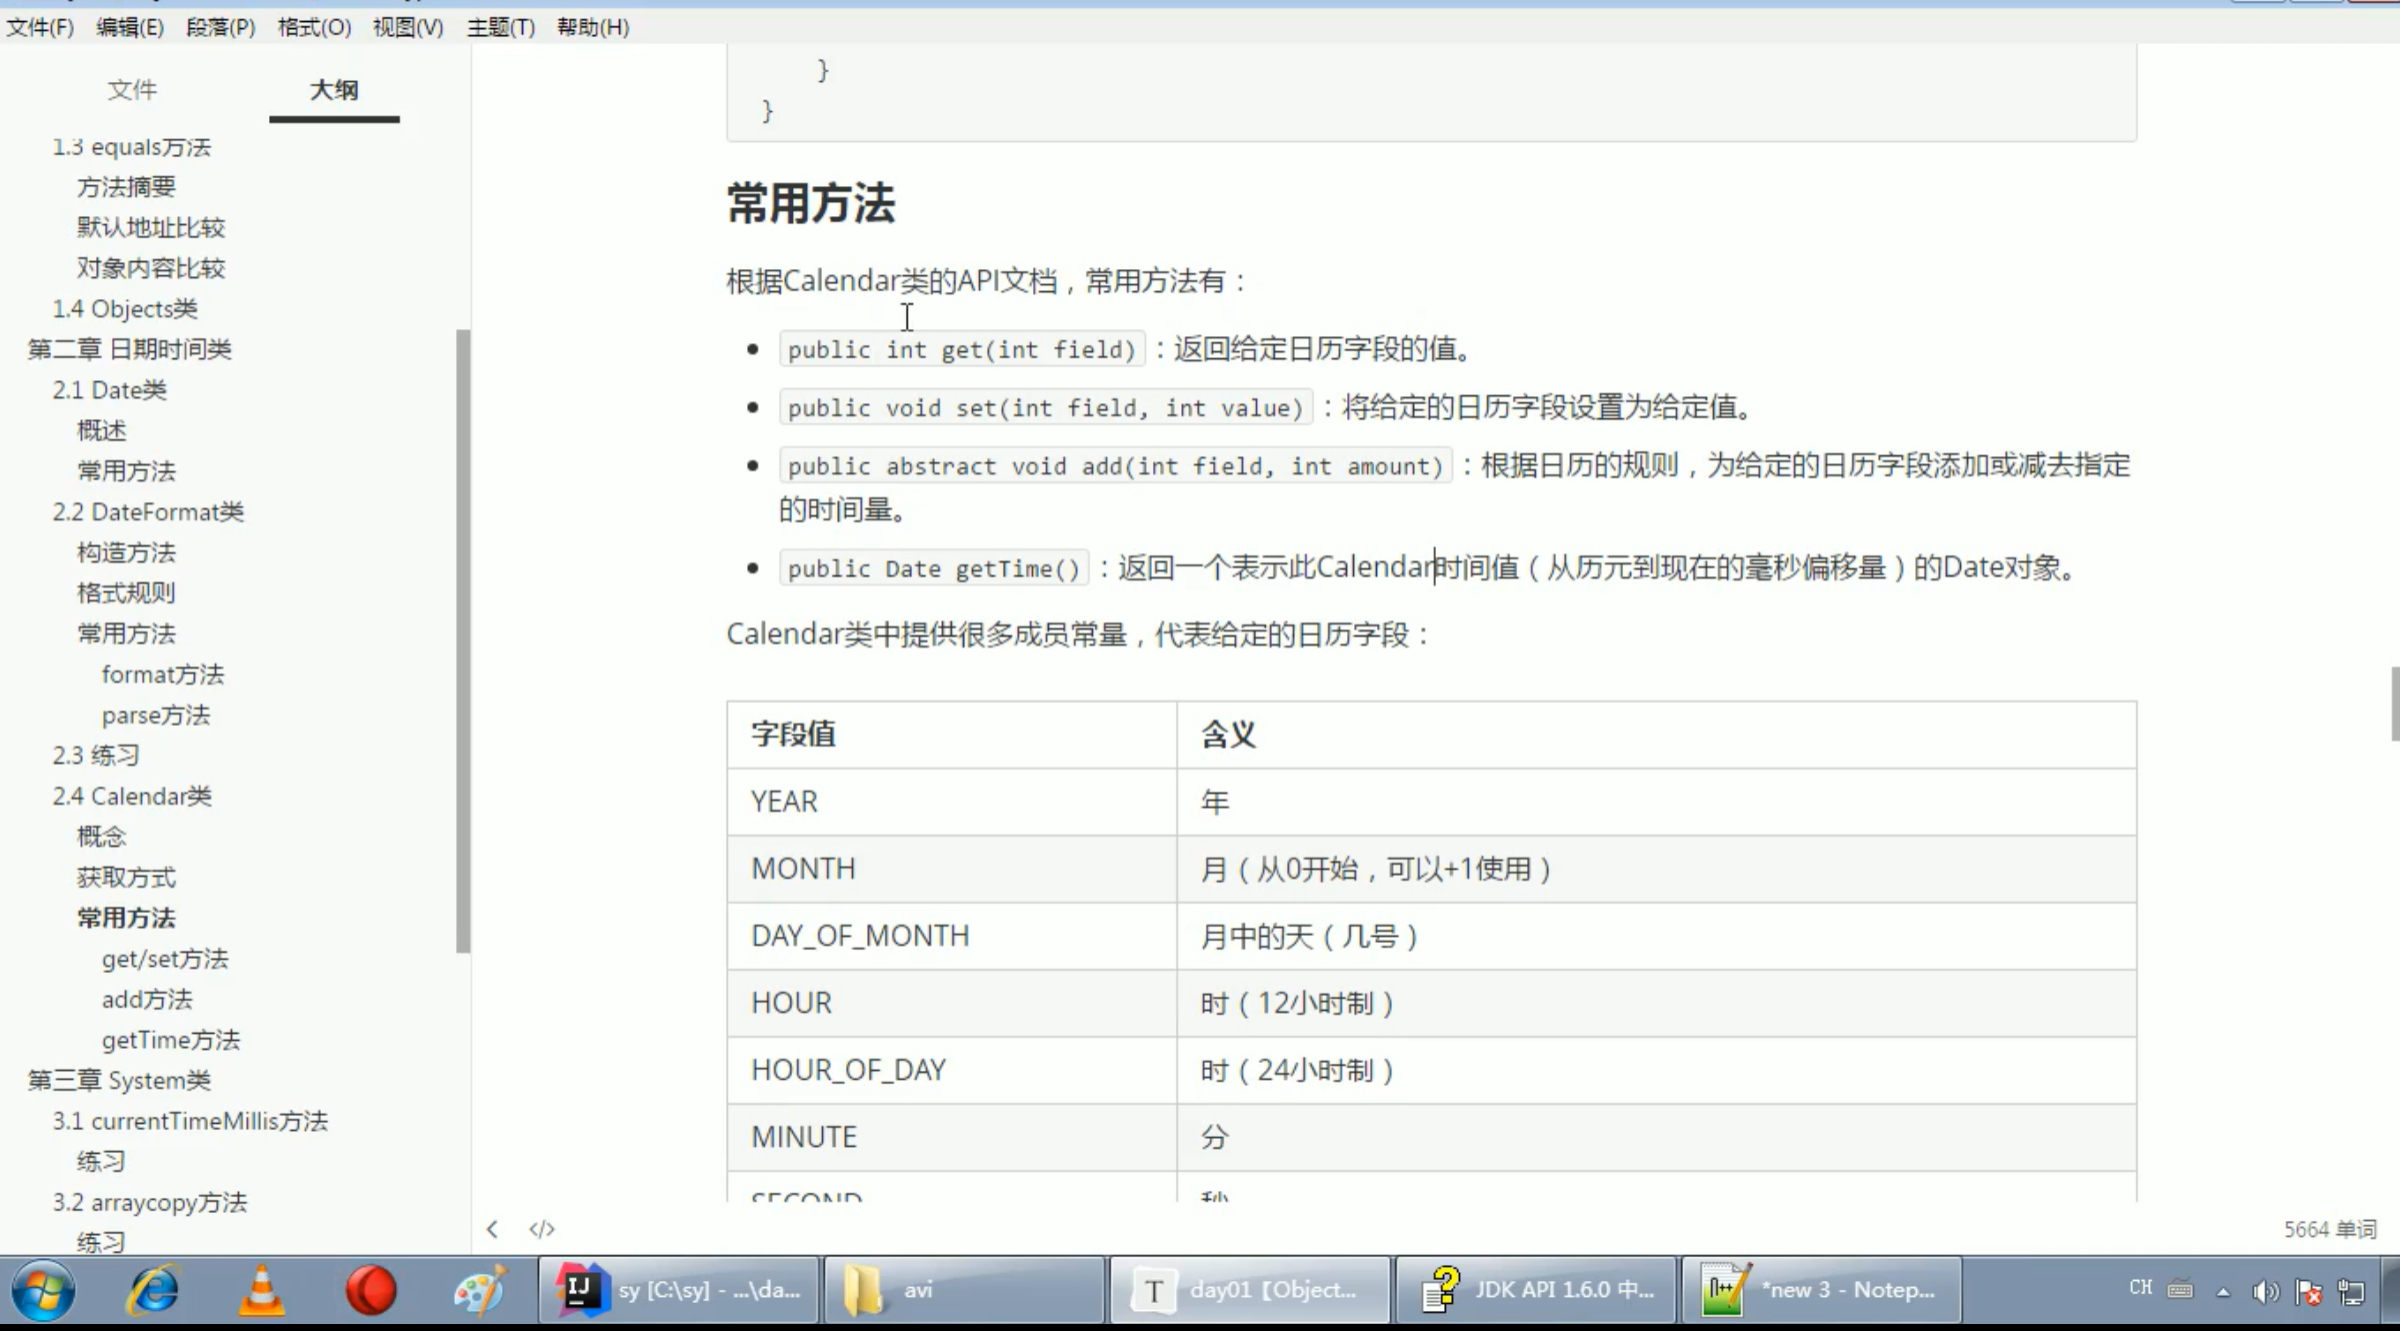Click the sidebar collapse arrow icon

(492, 1229)
